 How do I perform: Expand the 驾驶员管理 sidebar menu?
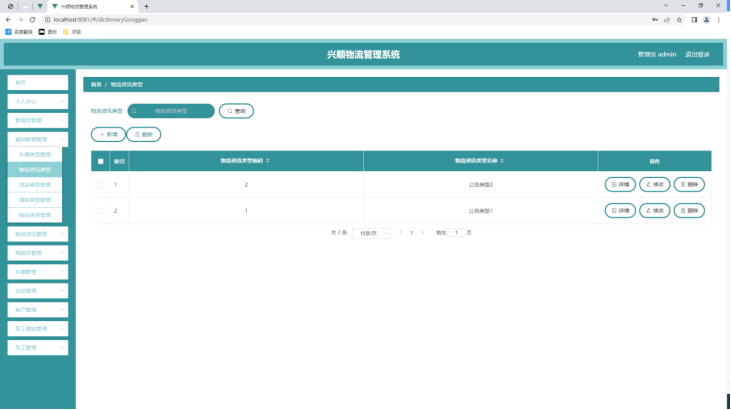pos(38,253)
